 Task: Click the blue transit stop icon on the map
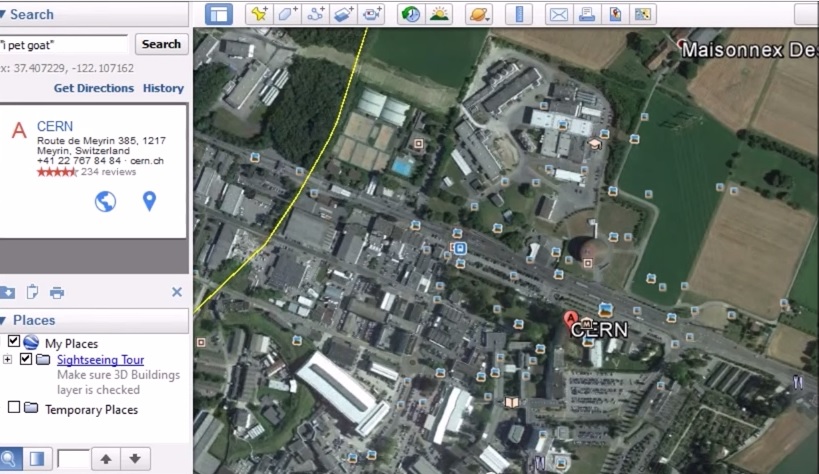[460, 248]
